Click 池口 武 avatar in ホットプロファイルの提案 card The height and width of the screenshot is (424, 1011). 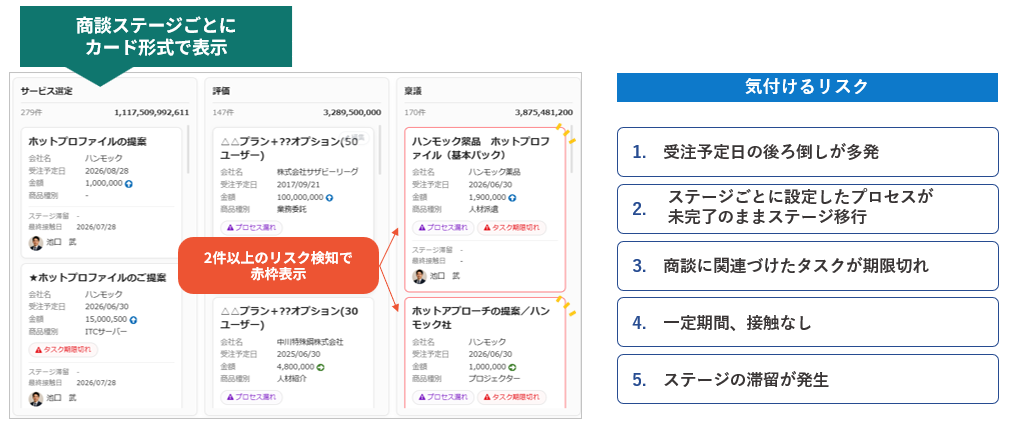36,243
